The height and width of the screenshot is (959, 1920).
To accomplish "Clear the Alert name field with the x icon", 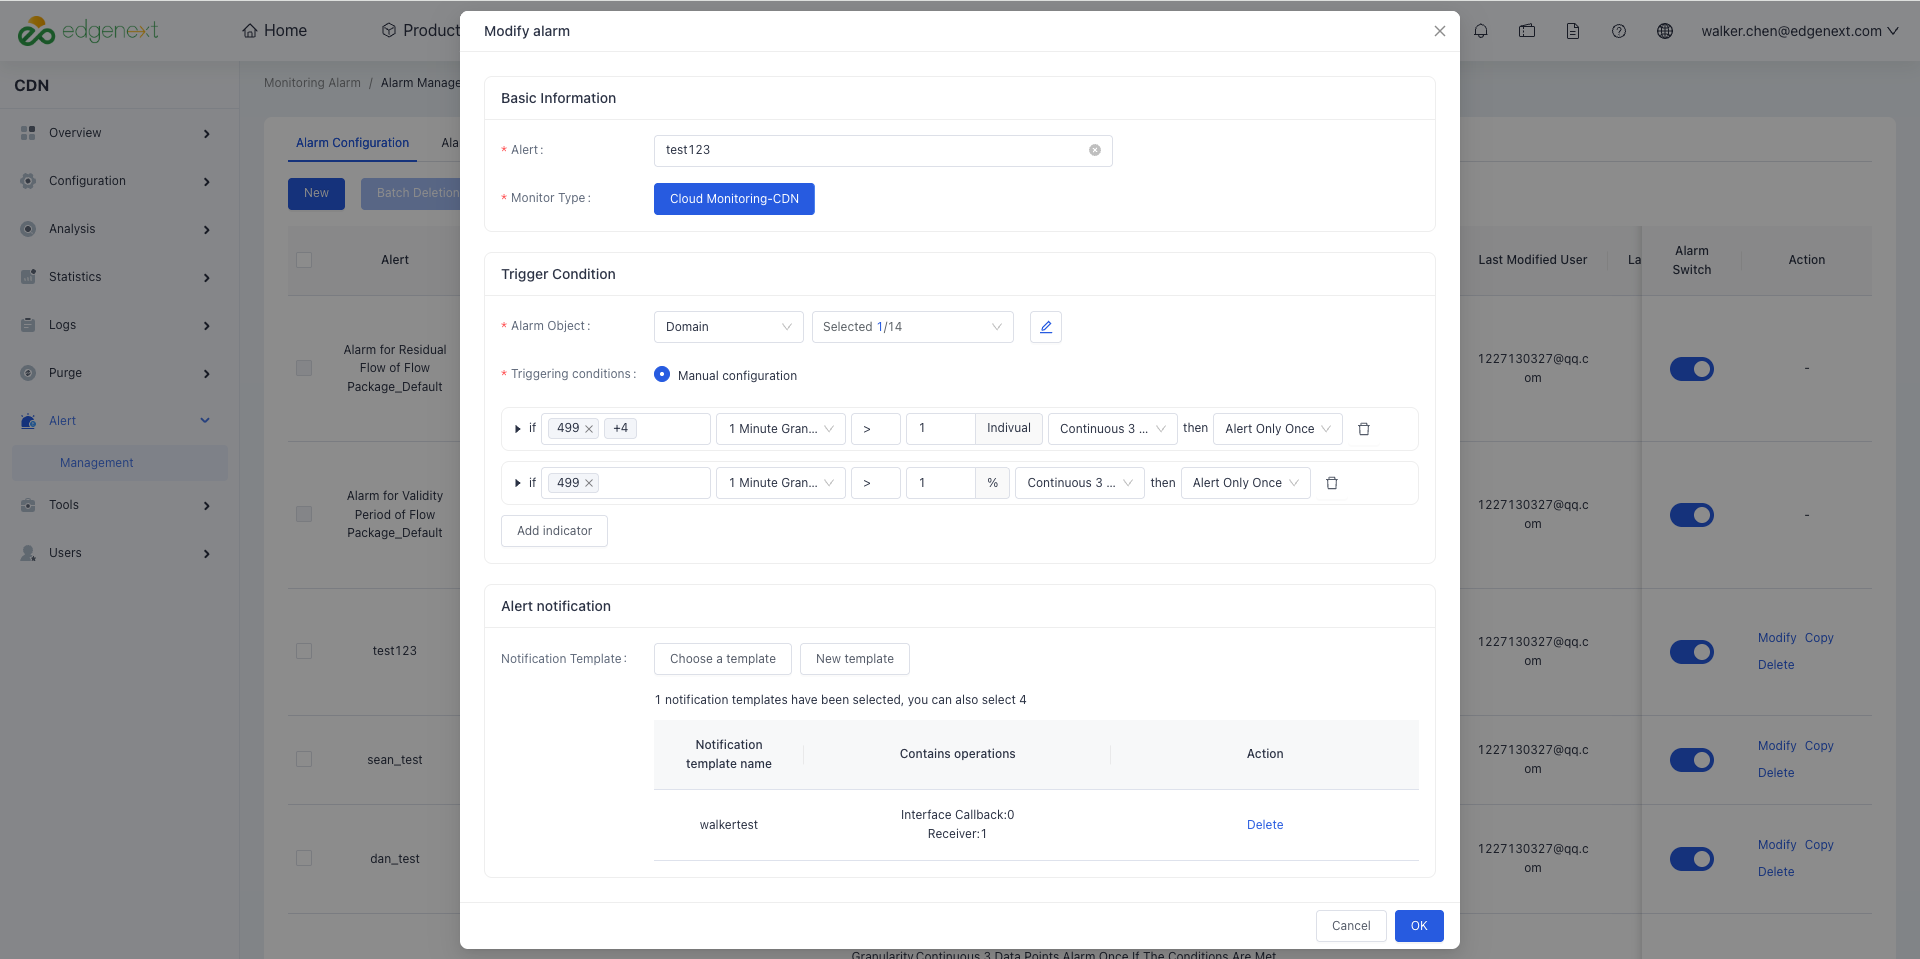I will (1095, 150).
